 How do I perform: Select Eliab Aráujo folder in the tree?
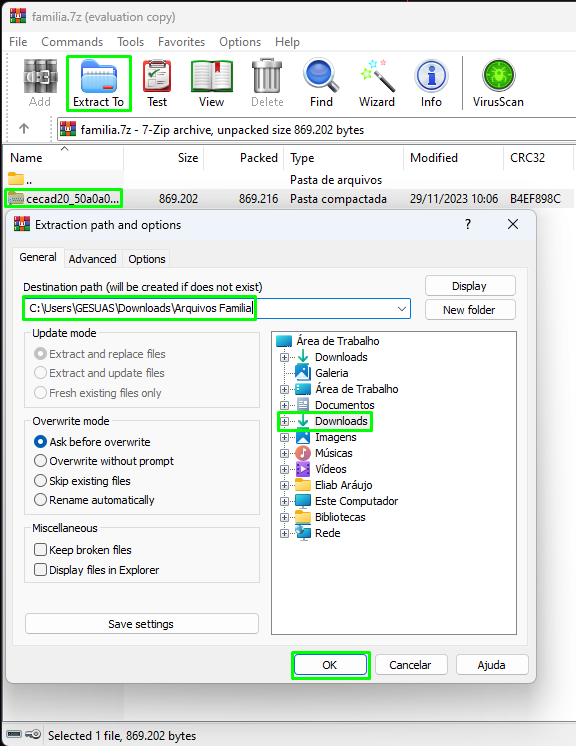click(343, 485)
